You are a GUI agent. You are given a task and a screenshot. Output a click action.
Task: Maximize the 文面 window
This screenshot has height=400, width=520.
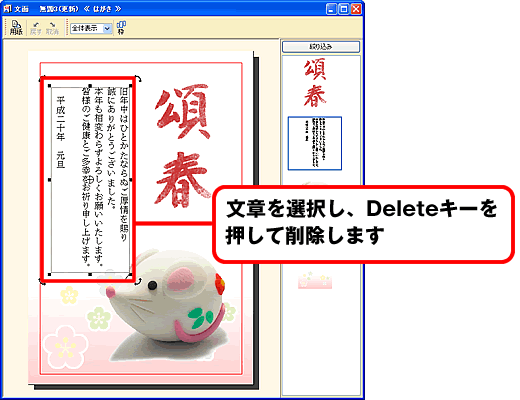[344, 9]
